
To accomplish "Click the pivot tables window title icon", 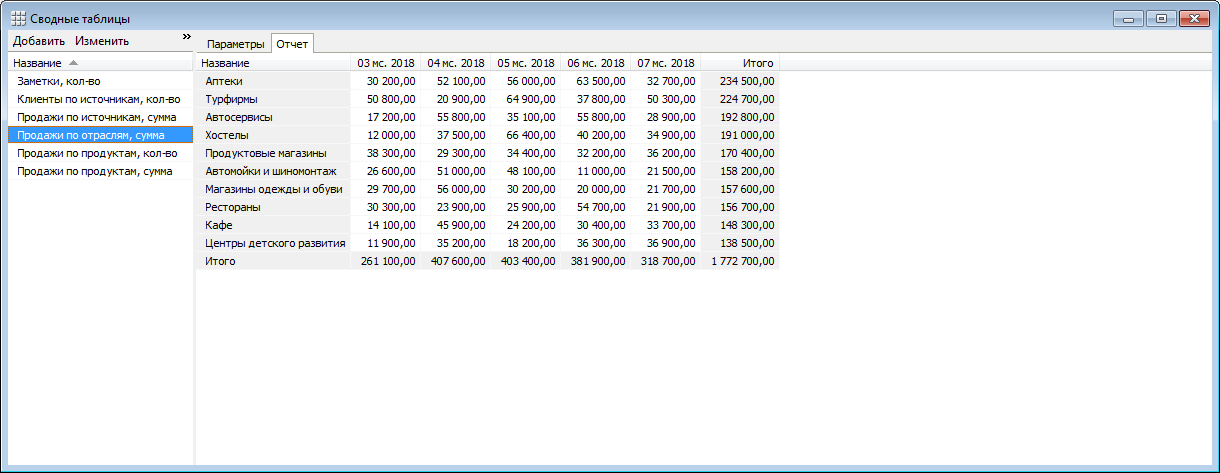I will point(18,19).
